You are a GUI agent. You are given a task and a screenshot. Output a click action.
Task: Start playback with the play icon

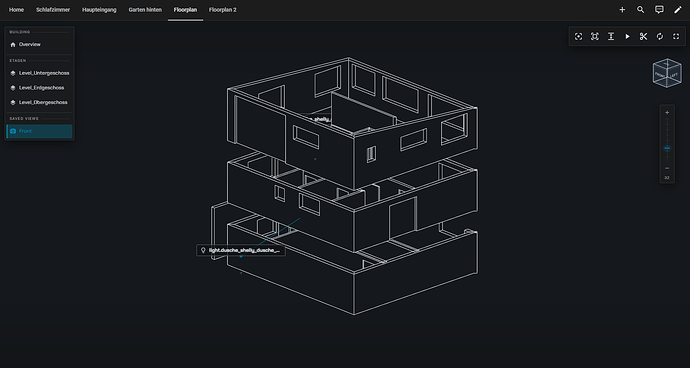pos(628,37)
